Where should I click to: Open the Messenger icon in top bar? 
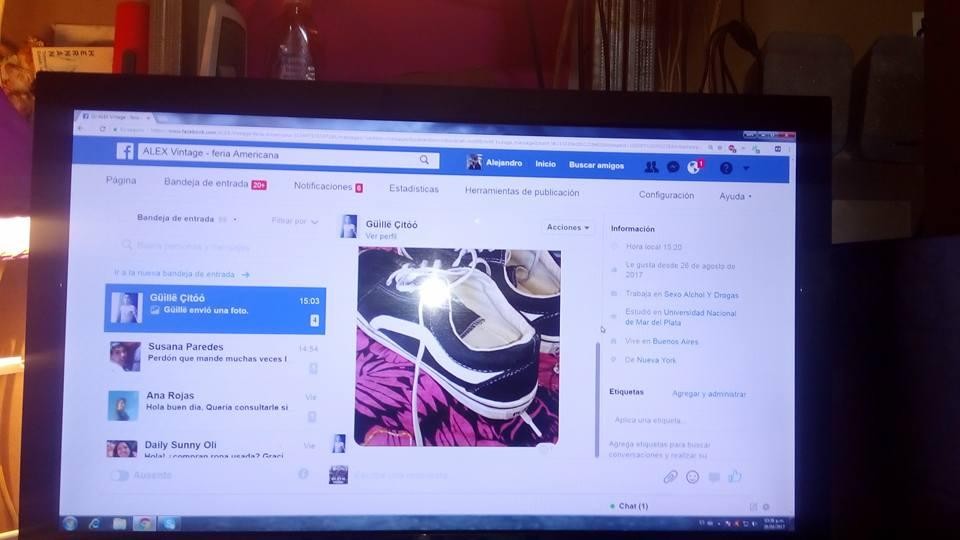click(x=673, y=167)
